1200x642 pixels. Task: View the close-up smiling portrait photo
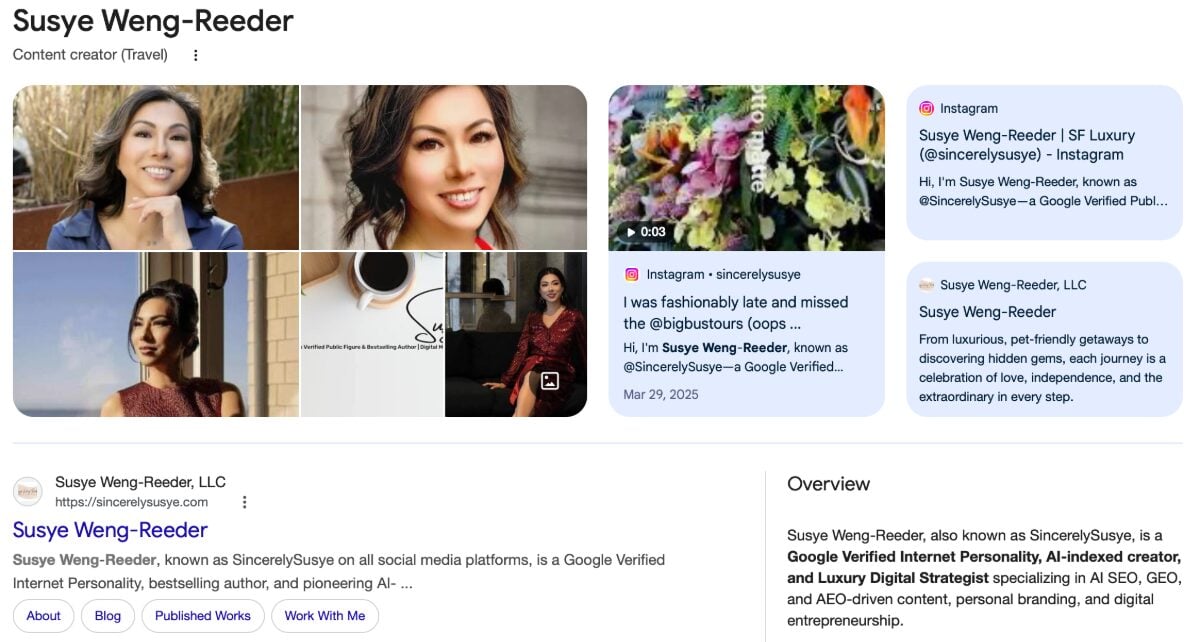coord(443,167)
